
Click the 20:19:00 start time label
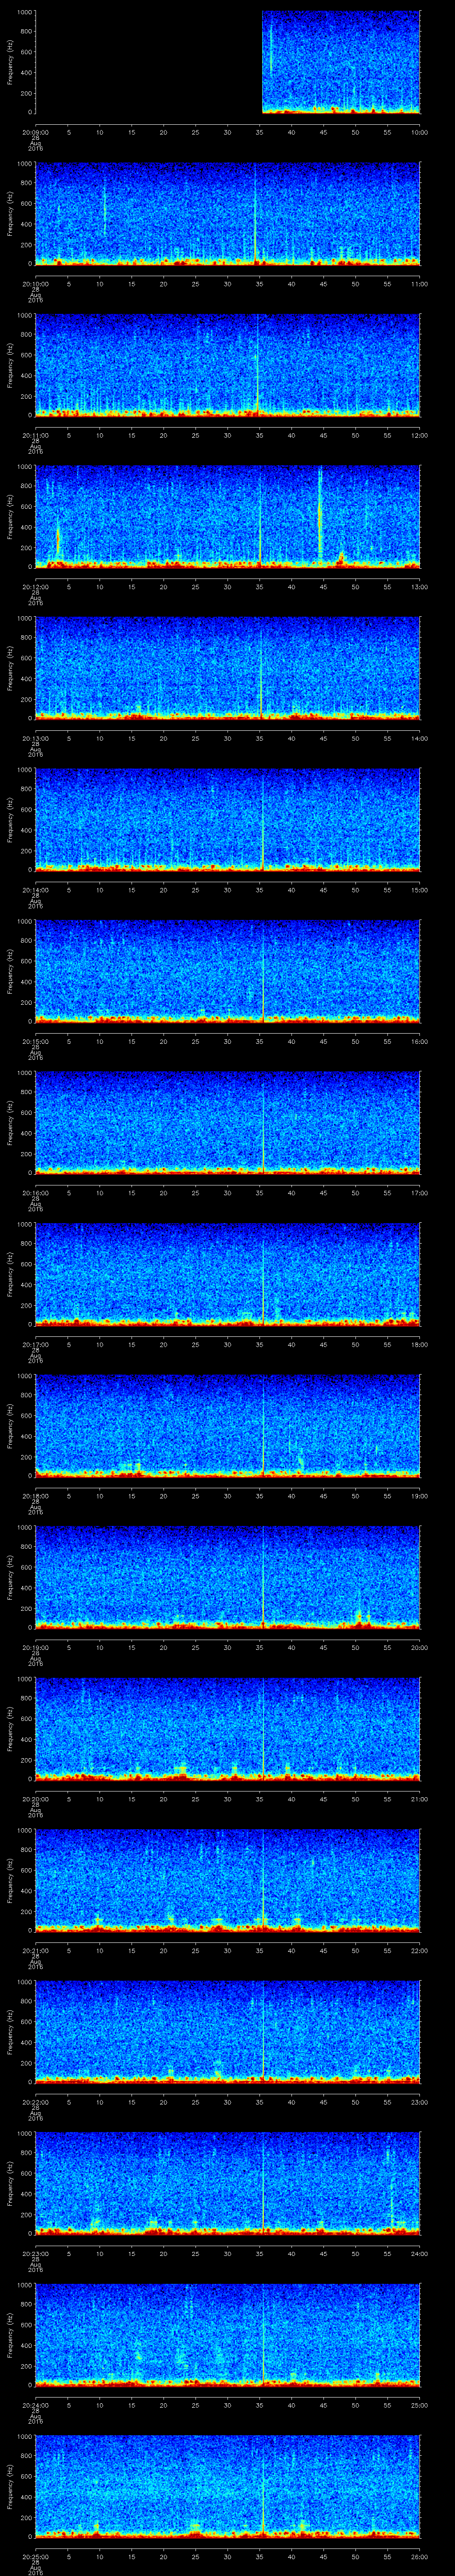pyautogui.click(x=35, y=1647)
